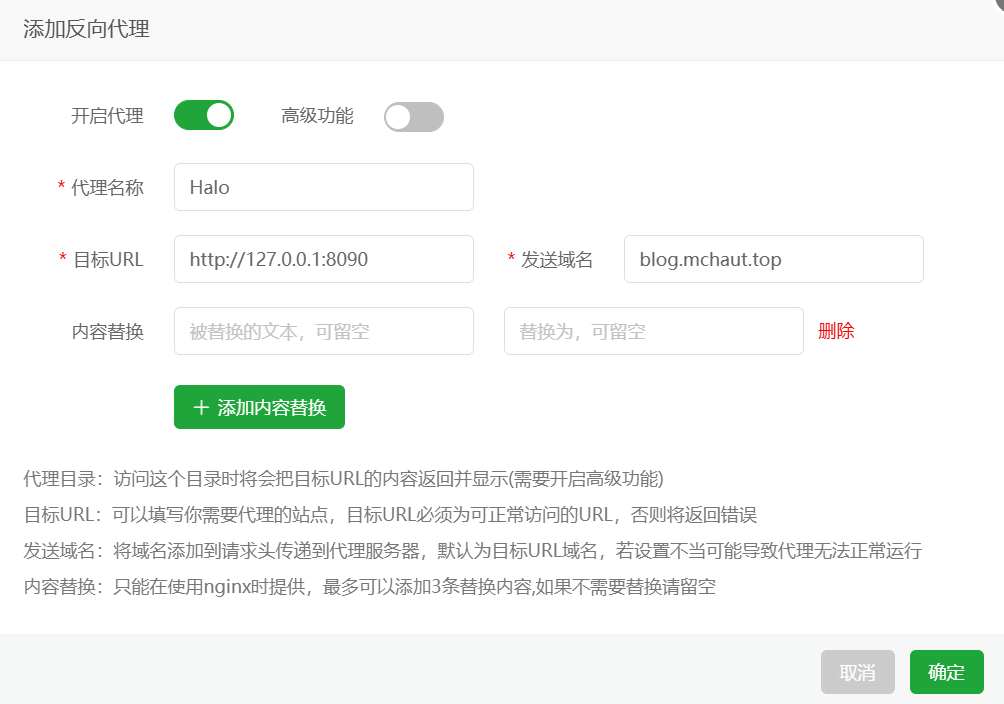Click the 高级功能 label text
Image resolution: width=1004 pixels, height=704 pixels.
[x=317, y=116]
